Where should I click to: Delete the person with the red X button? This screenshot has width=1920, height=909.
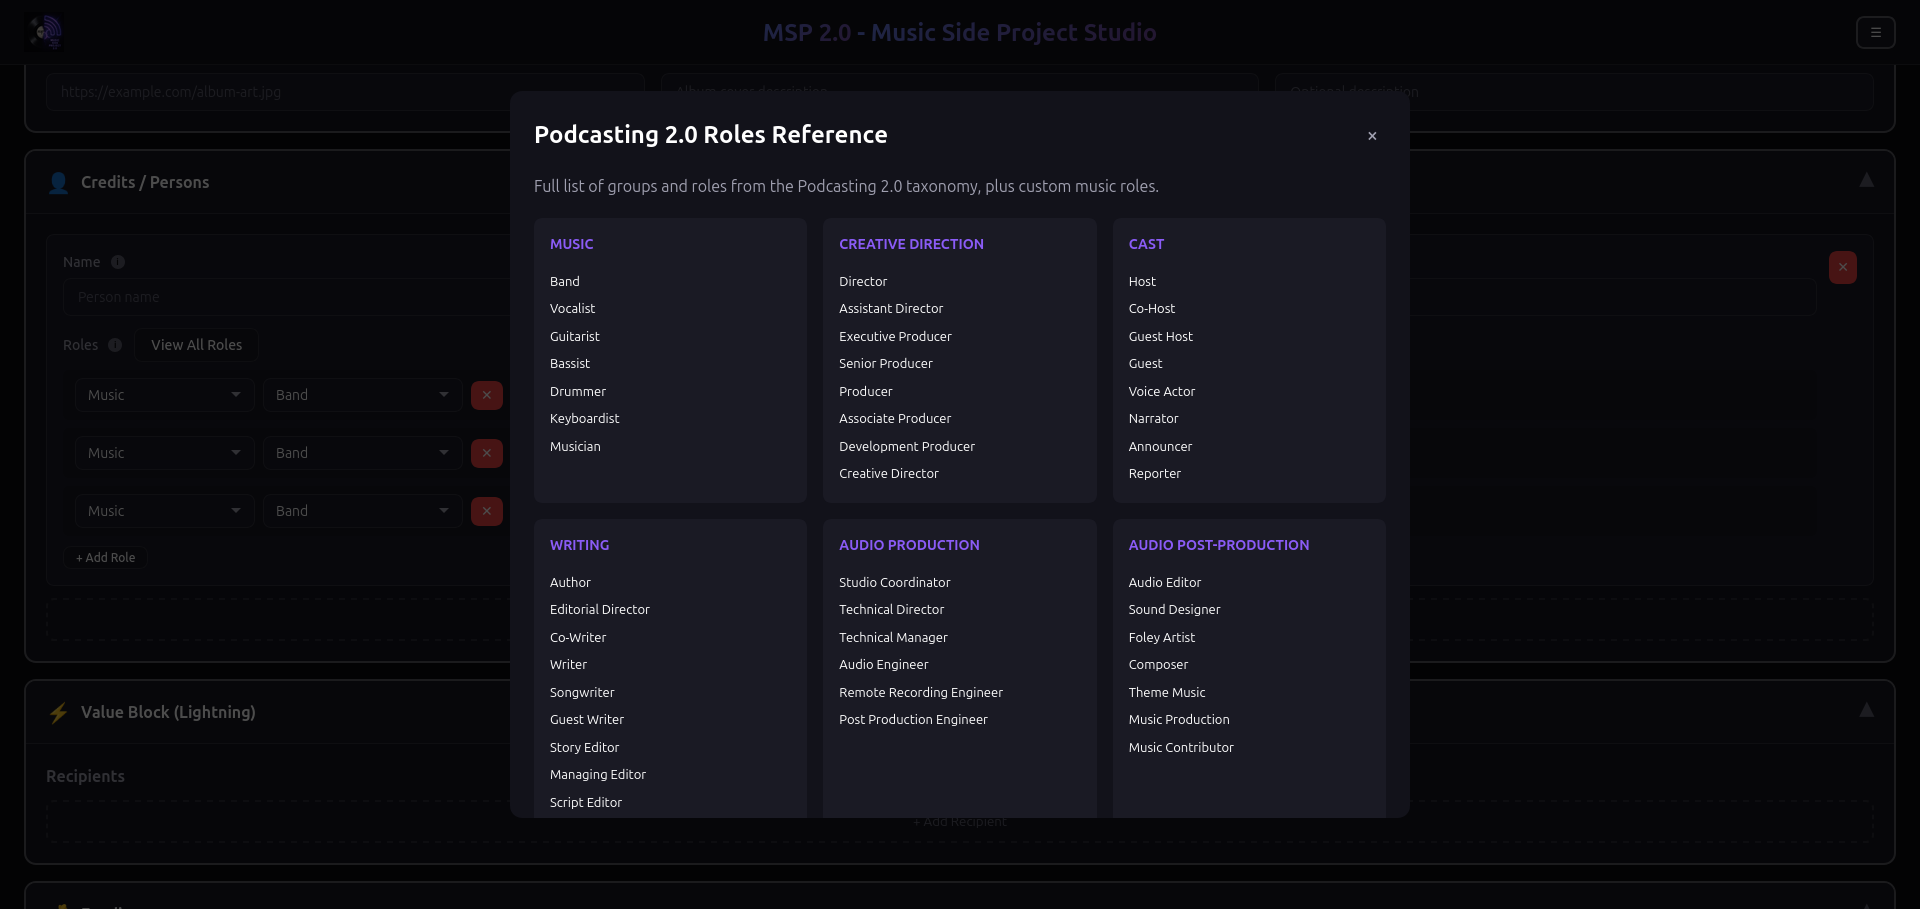1842,267
